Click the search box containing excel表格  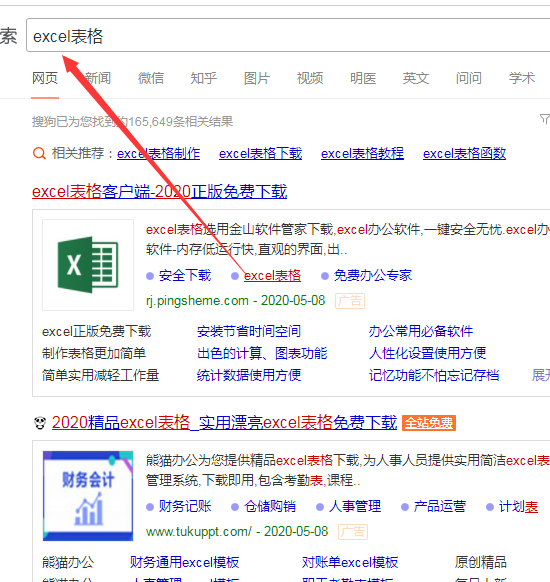(288, 35)
